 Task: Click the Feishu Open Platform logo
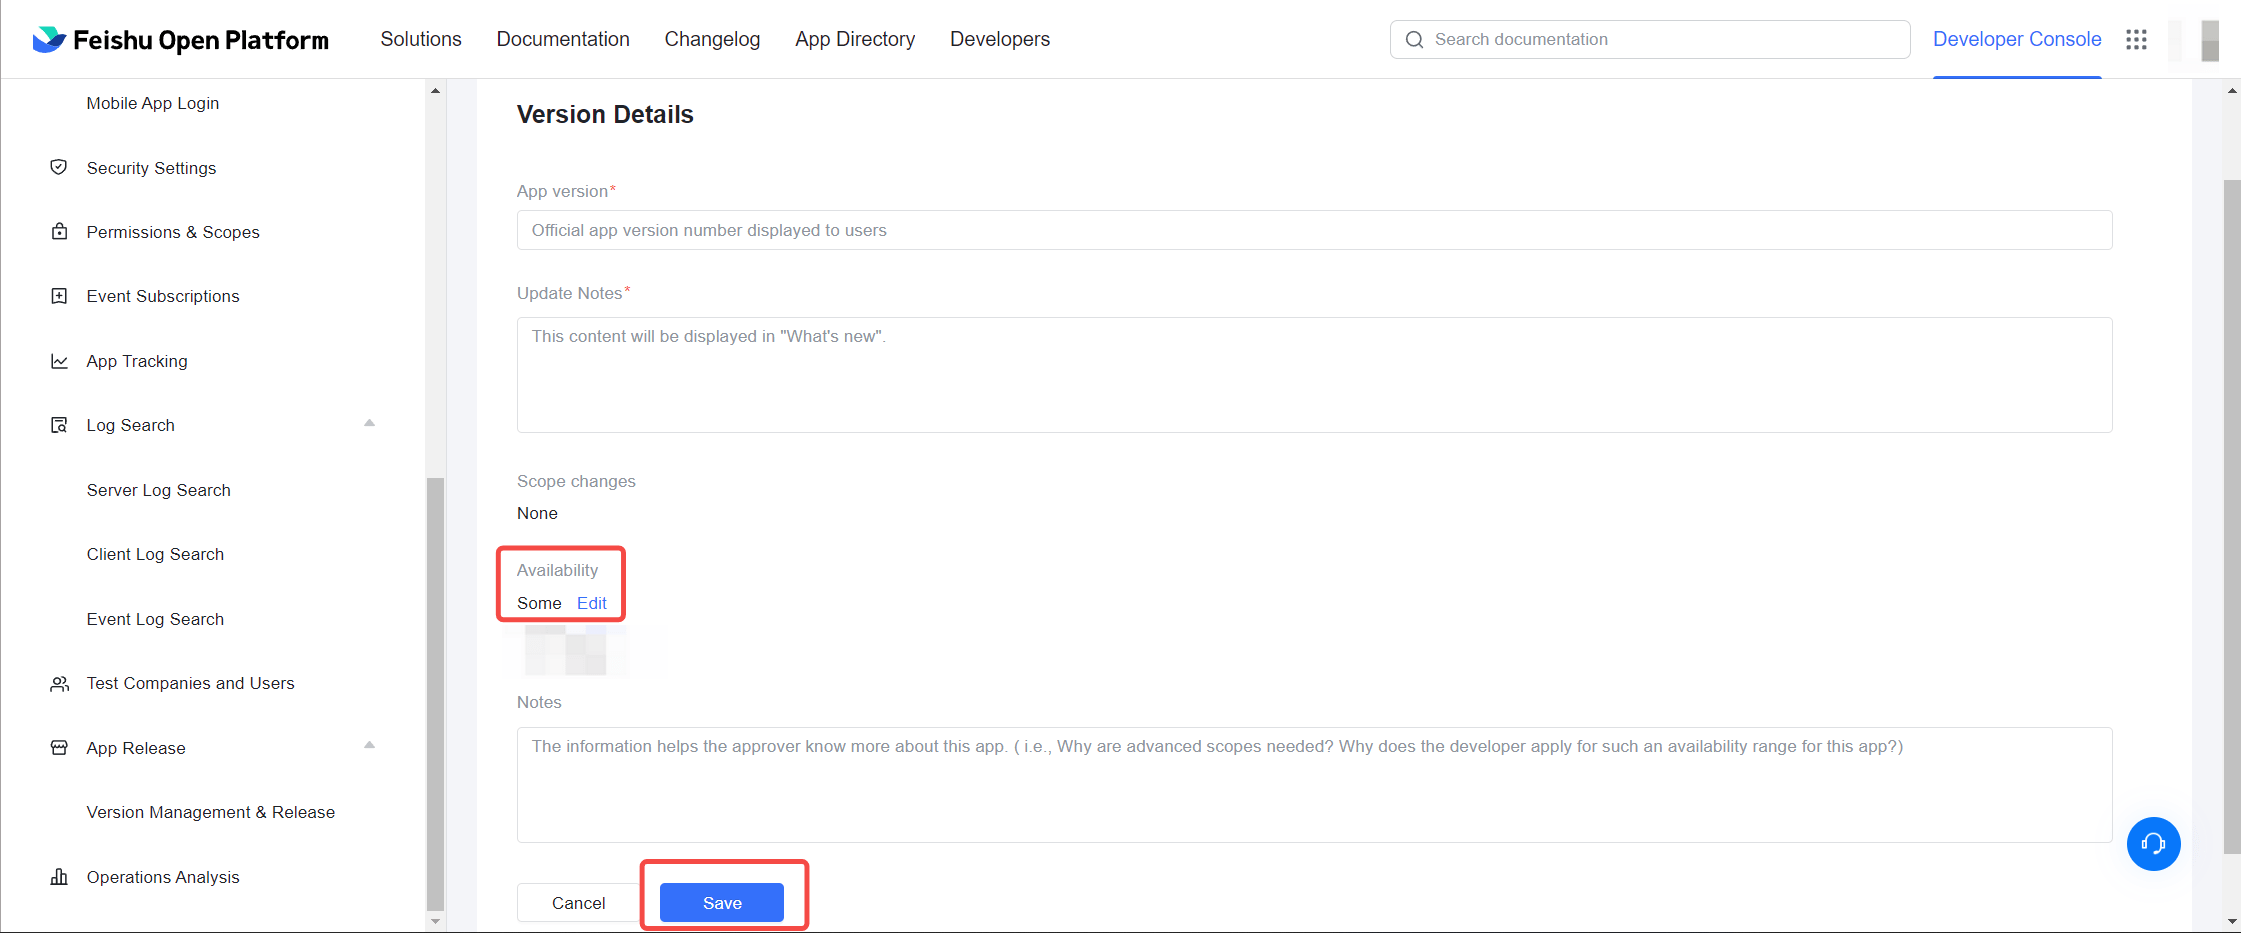(180, 40)
